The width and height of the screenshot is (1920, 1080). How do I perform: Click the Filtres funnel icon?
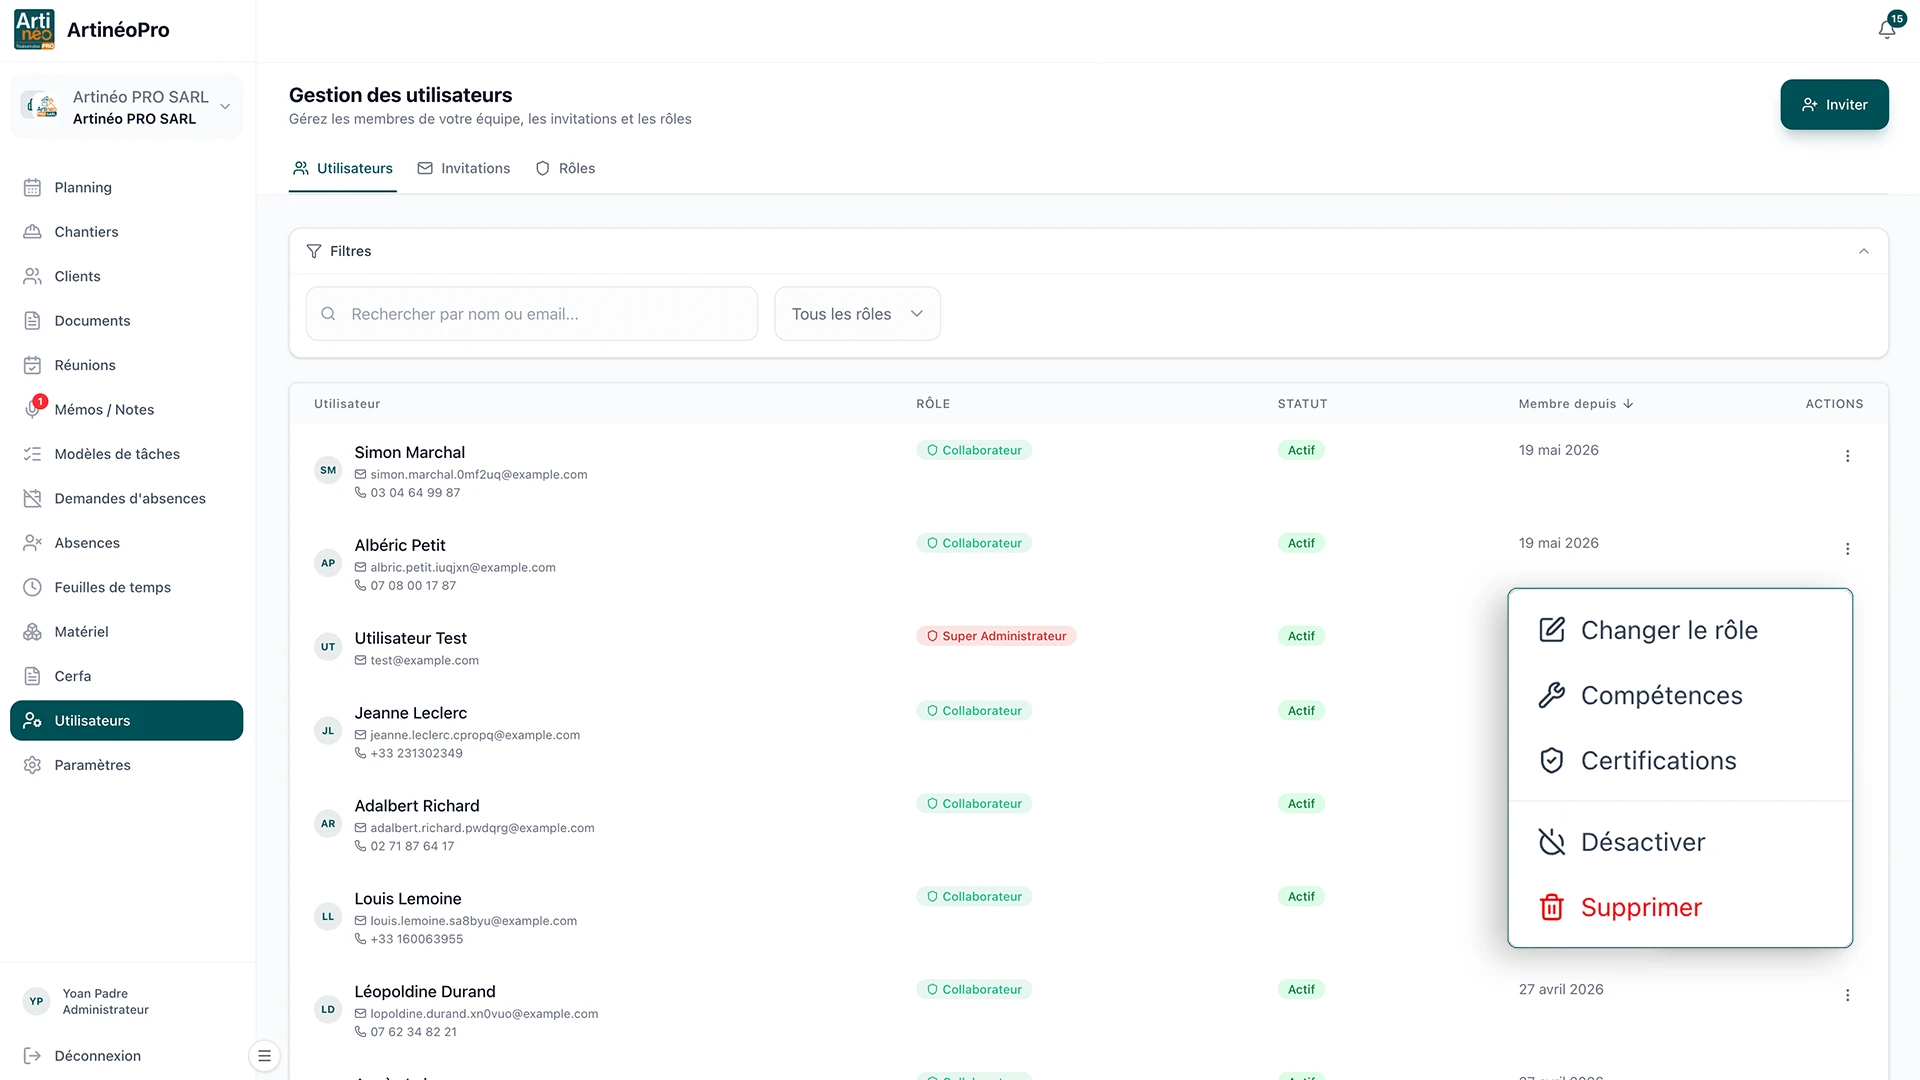314,251
